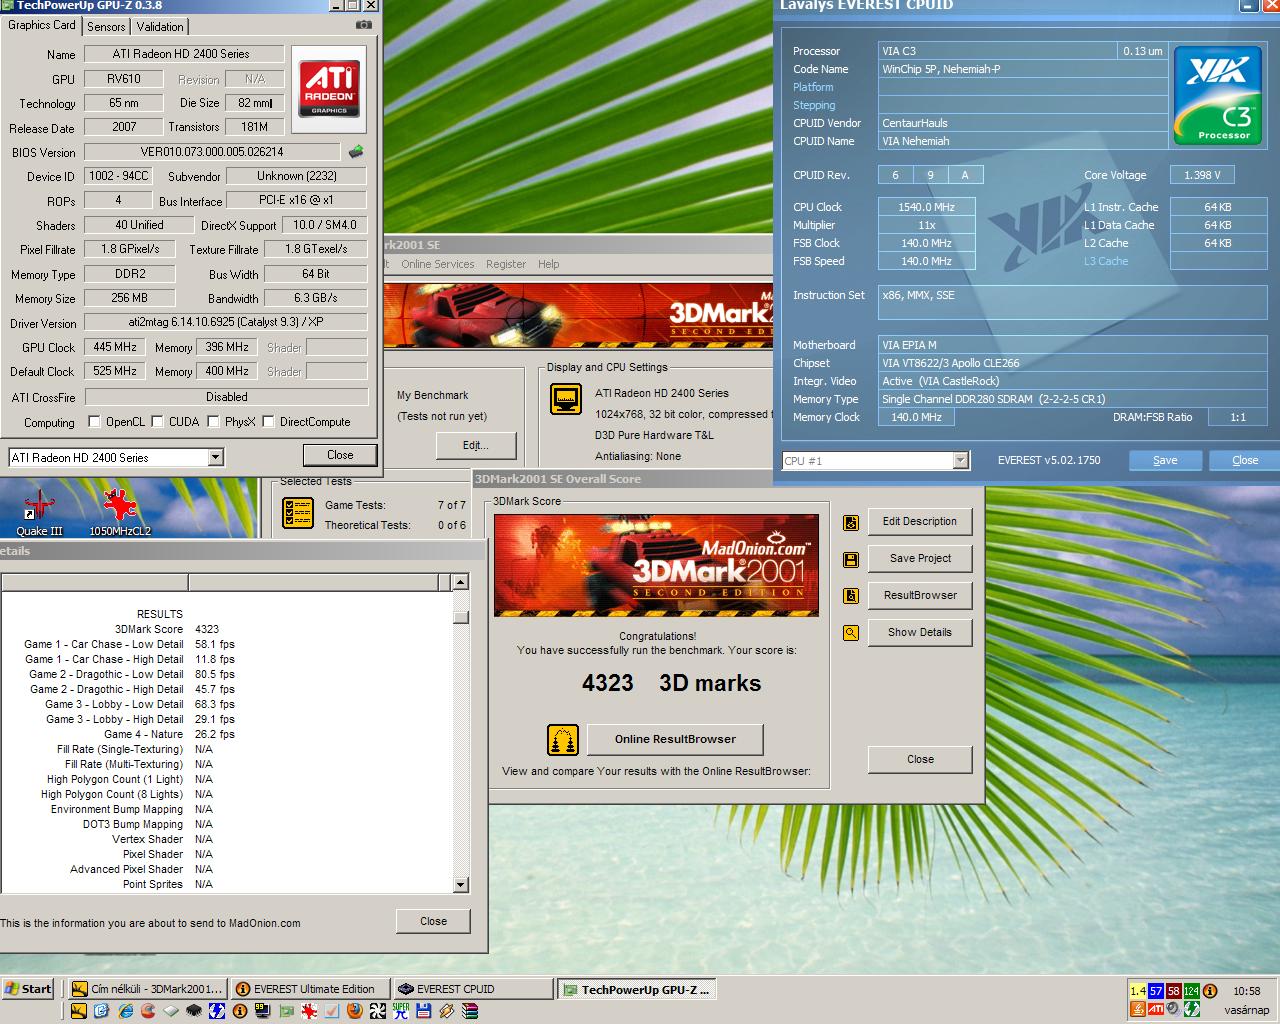Switch to EVEREST CPUID taskbar button
This screenshot has width=1280, height=1024.
pos(472,989)
